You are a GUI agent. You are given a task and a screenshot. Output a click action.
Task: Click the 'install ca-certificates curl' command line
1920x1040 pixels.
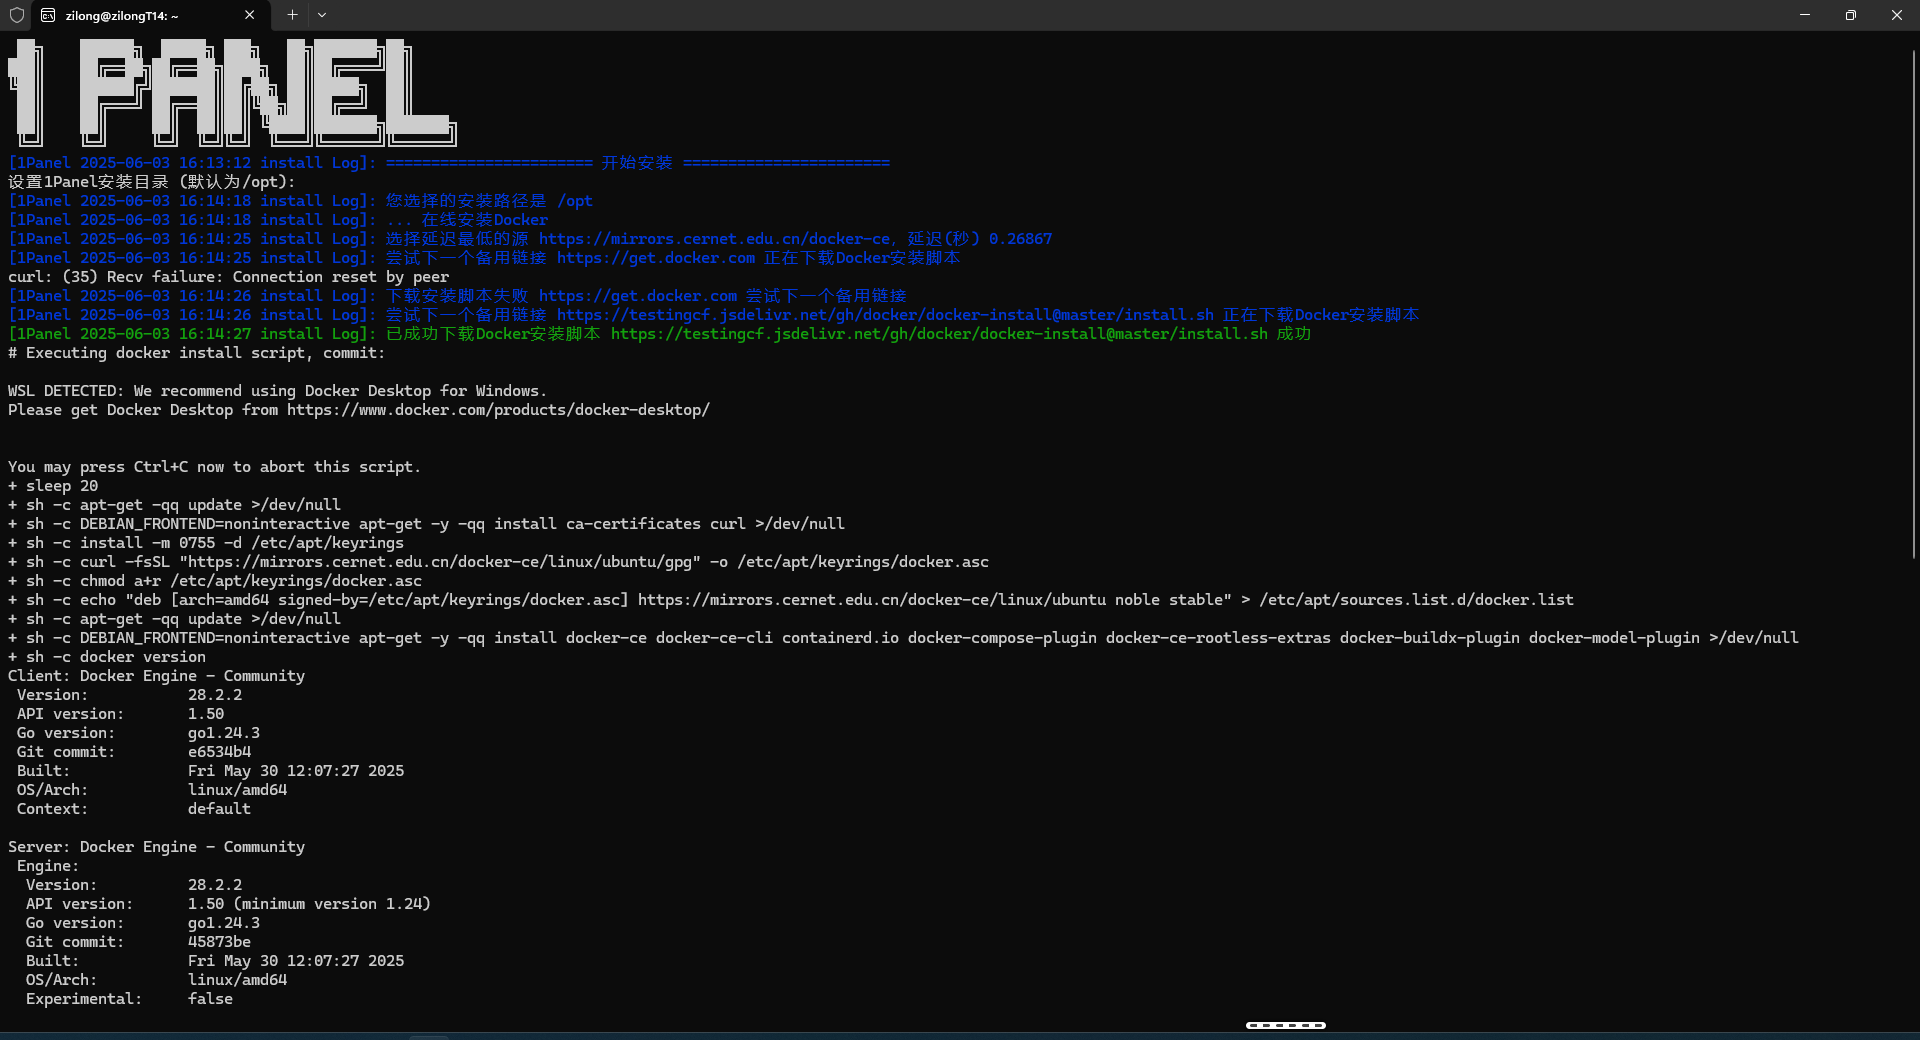click(x=426, y=524)
